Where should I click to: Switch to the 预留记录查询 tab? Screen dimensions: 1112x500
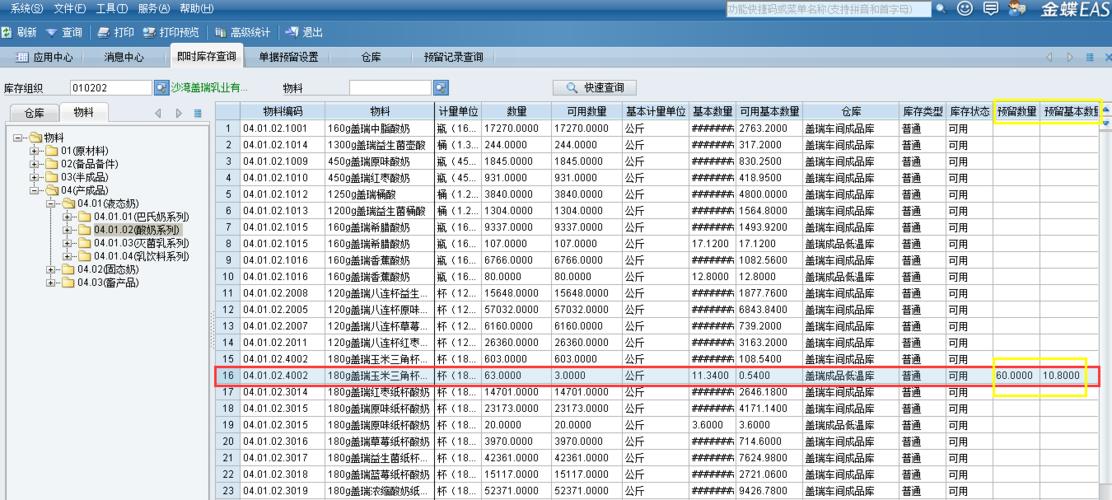tap(454, 57)
